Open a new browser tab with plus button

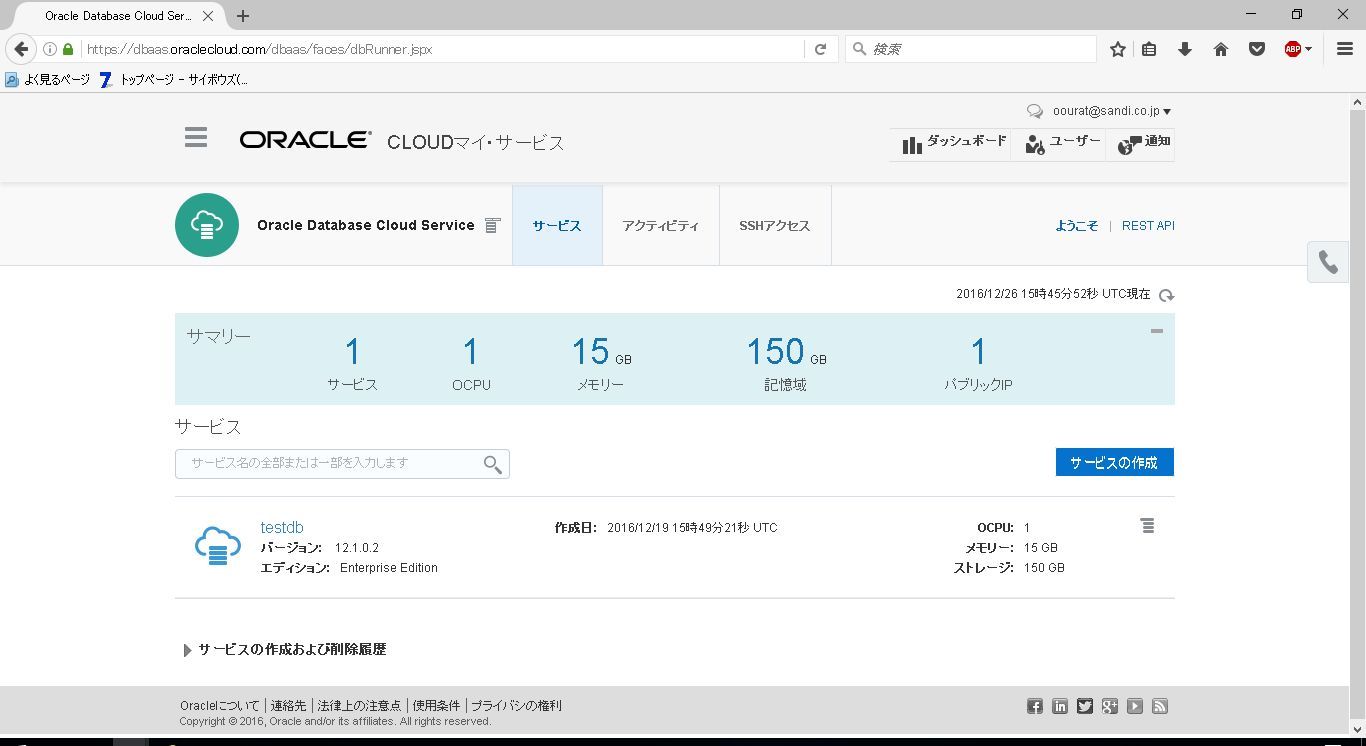click(x=243, y=16)
